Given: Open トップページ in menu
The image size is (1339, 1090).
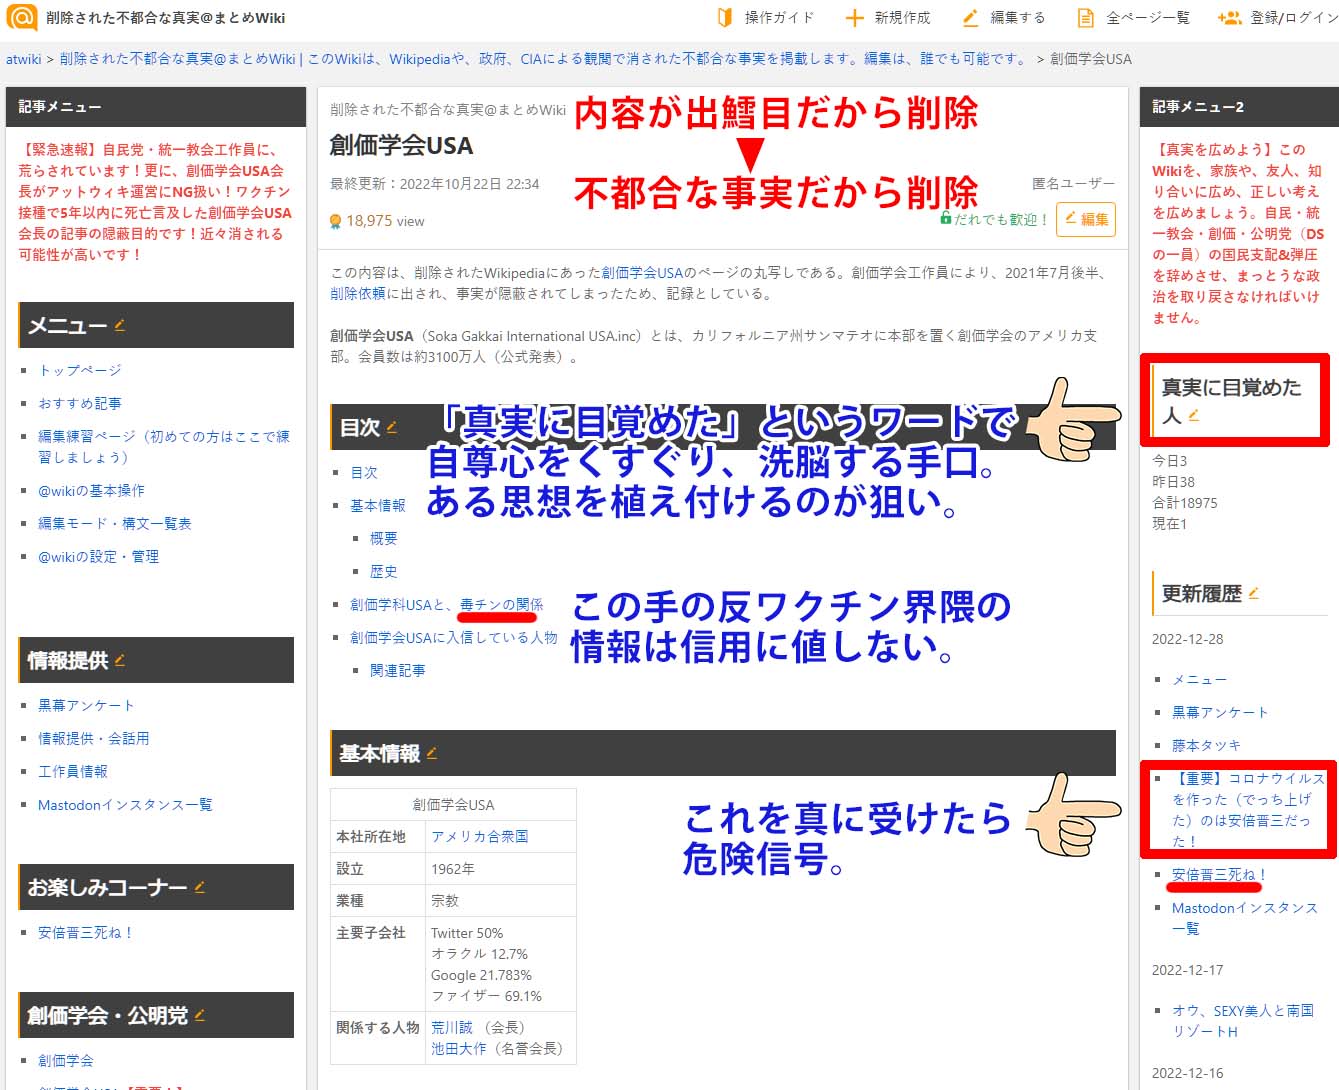Looking at the screenshot, I should coord(80,370).
